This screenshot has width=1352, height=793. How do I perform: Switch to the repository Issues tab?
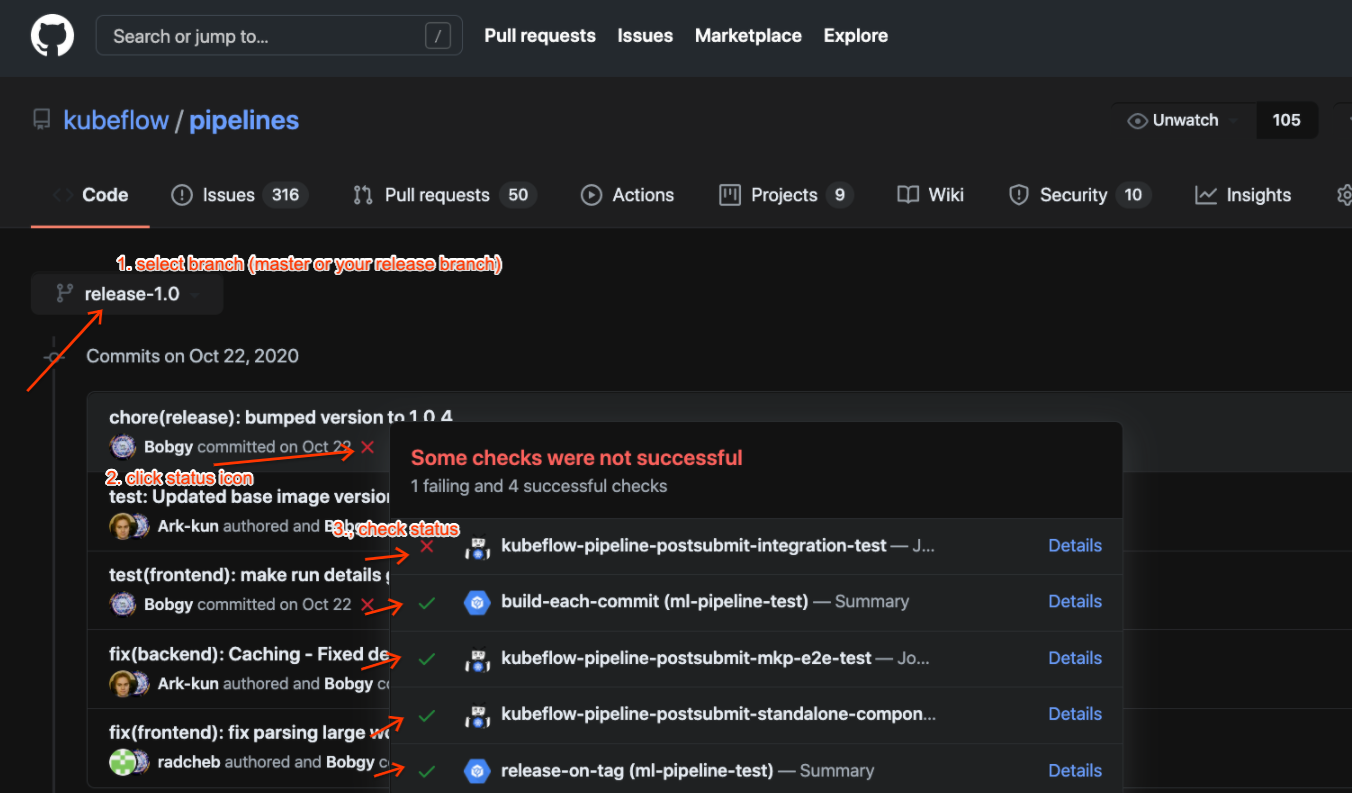[x=239, y=195]
